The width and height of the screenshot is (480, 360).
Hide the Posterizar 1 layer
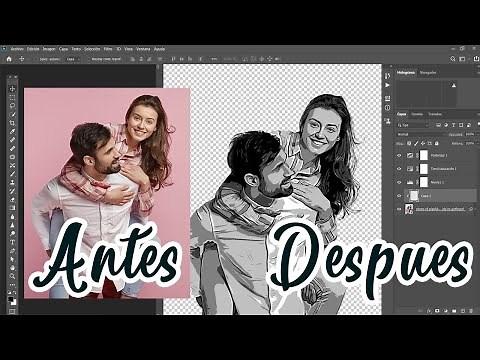pyautogui.click(x=399, y=155)
